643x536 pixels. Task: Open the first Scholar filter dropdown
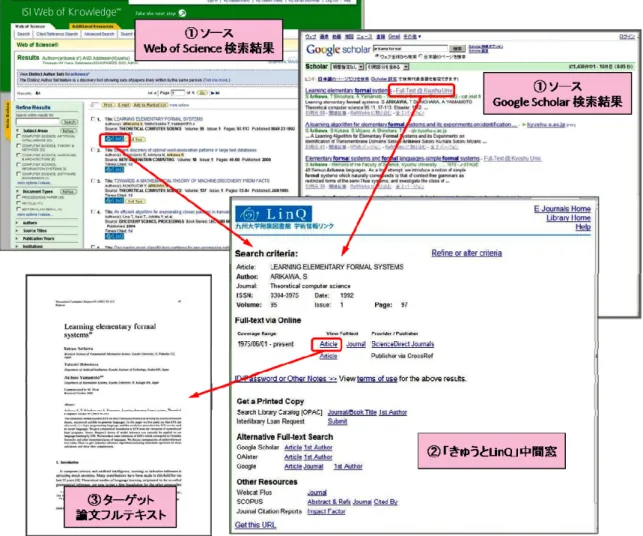tap(347, 66)
